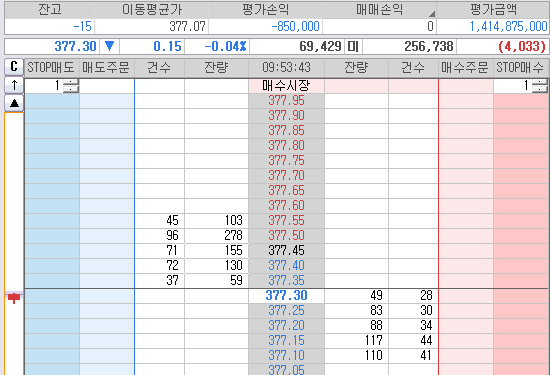Screen dimensions: 550x375
Task: Select price 377.10 in the ladder
Action: [x=286, y=356]
